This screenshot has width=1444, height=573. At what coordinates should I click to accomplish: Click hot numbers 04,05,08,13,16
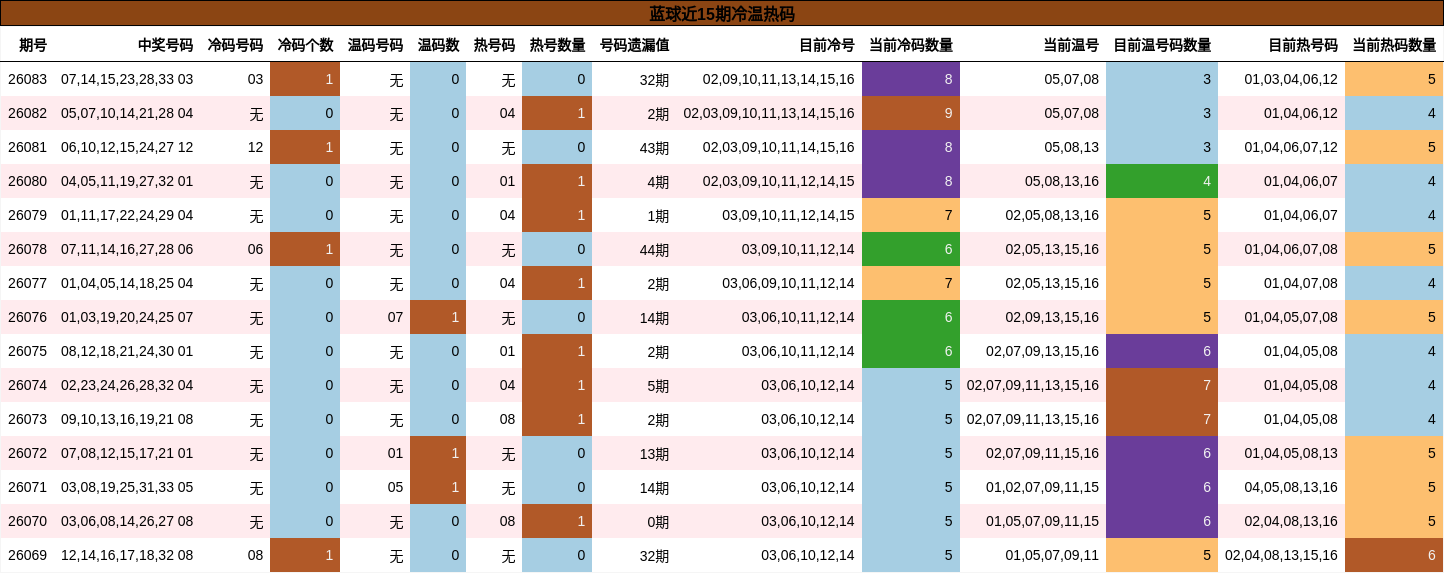1291,487
